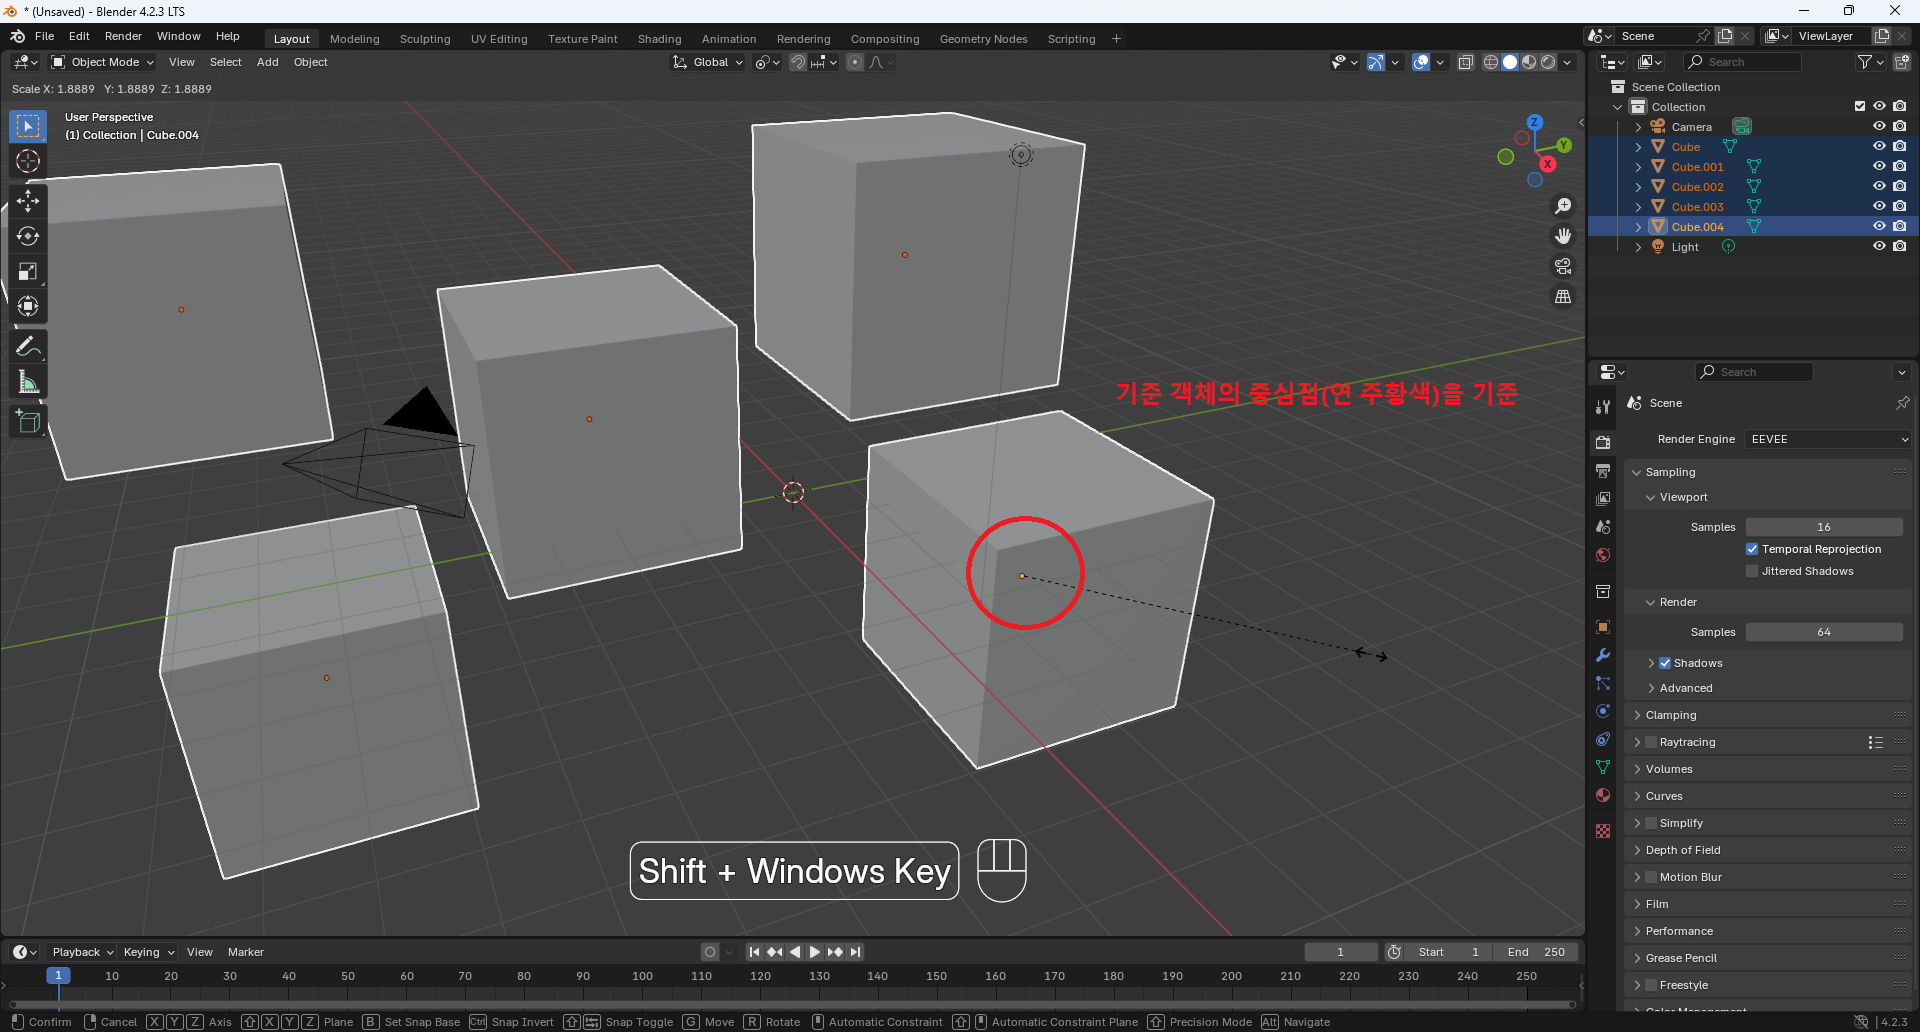Switch to rendered viewport shading
Viewport: 1920px width, 1032px height.
pyautogui.click(x=1548, y=62)
